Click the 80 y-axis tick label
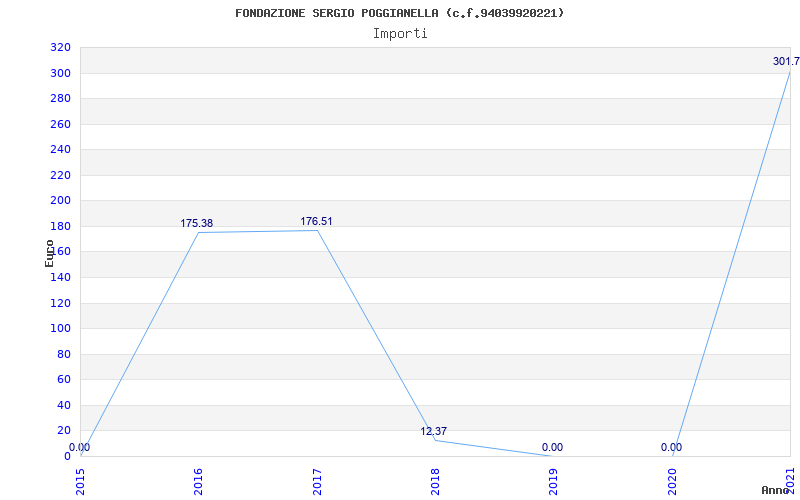 pyautogui.click(x=64, y=355)
